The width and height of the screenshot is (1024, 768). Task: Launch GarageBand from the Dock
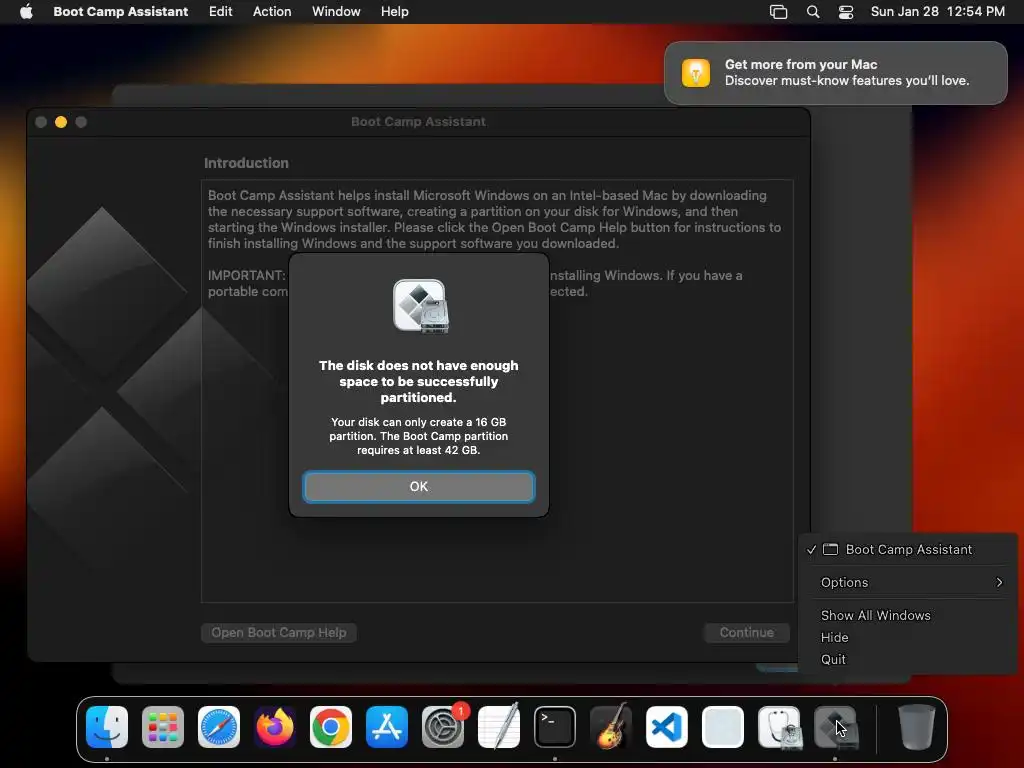pos(611,727)
